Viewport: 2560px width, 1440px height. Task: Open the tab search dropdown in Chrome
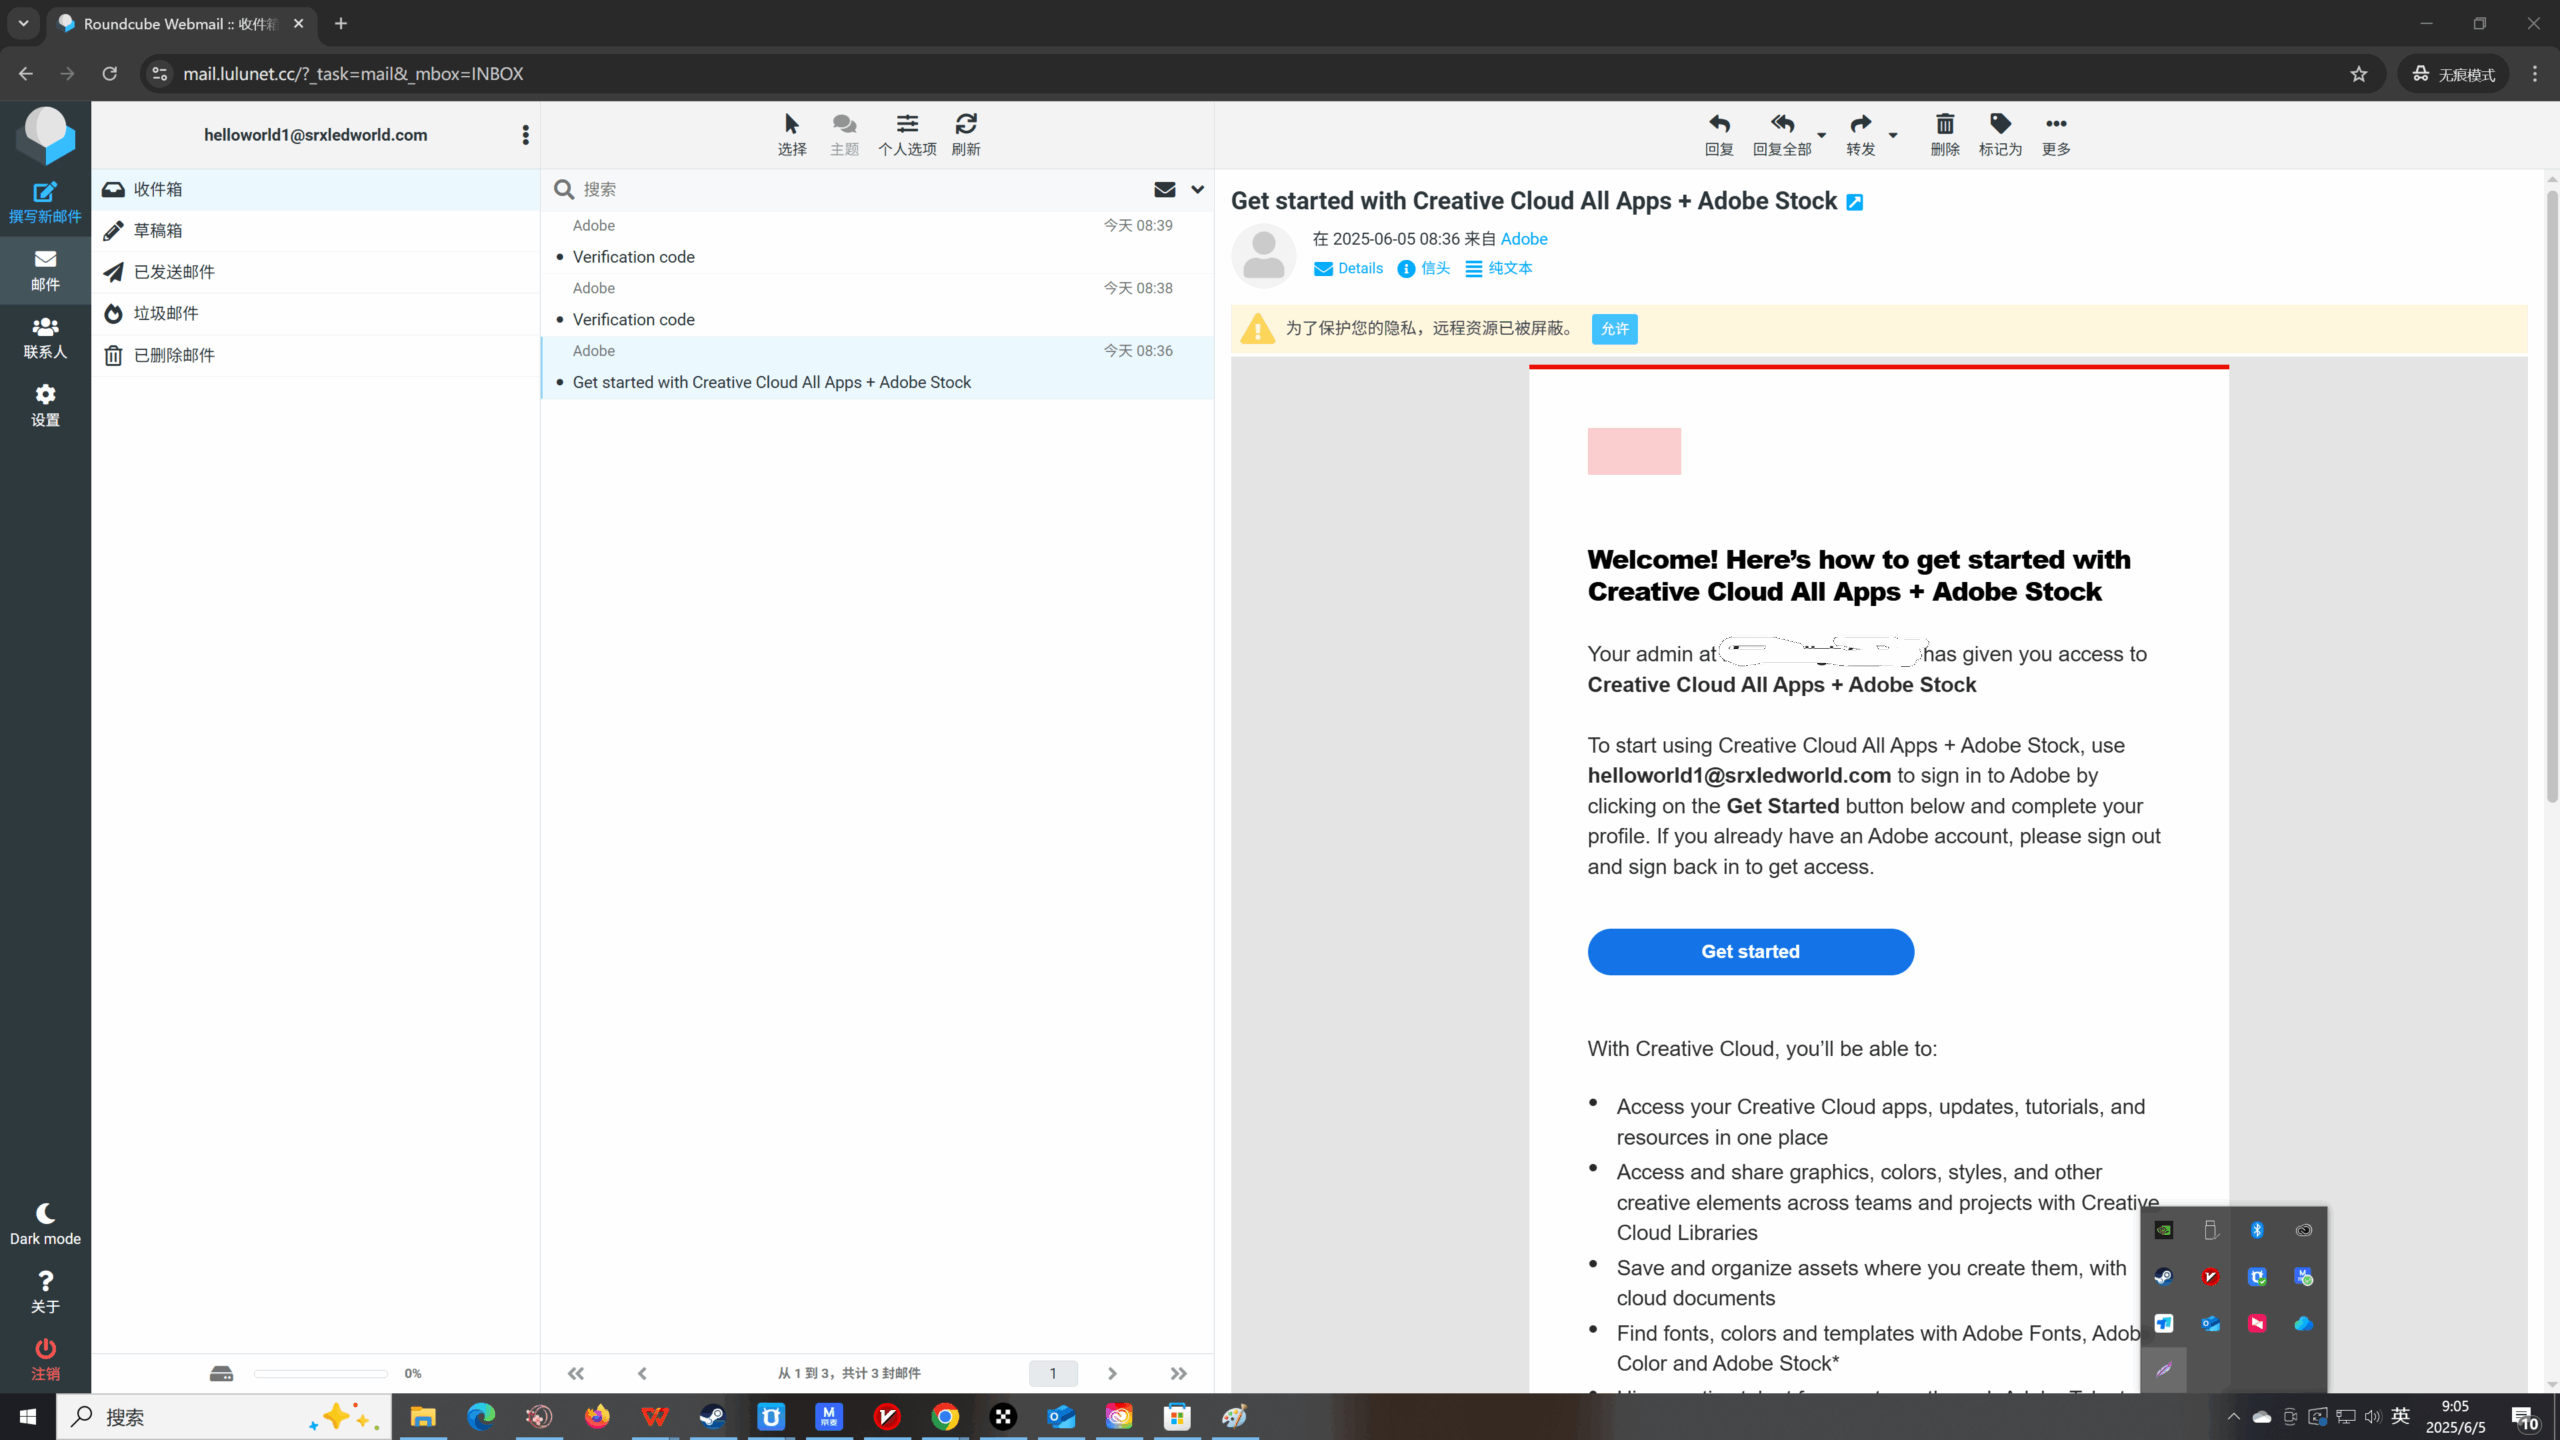coord(23,23)
